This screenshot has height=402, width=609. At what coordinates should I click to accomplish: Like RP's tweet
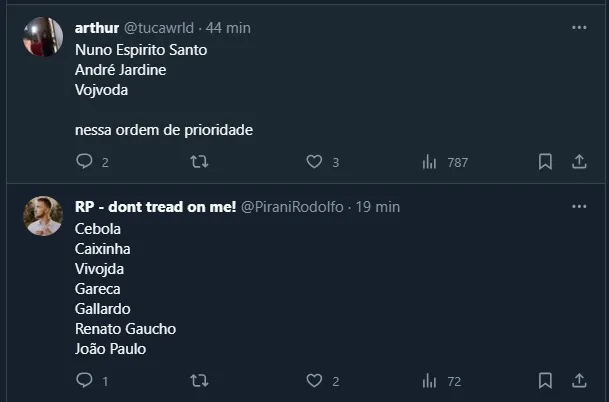(314, 380)
